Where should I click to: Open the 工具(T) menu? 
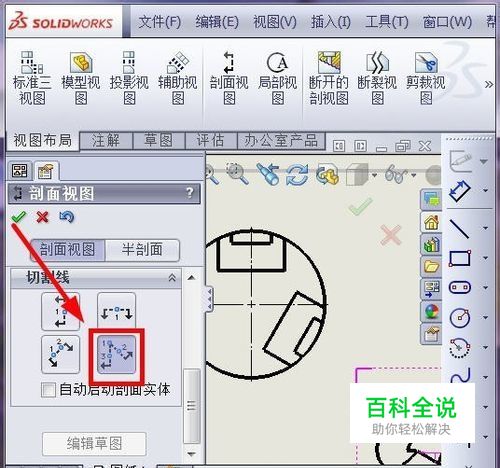click(x=387, y=22)
